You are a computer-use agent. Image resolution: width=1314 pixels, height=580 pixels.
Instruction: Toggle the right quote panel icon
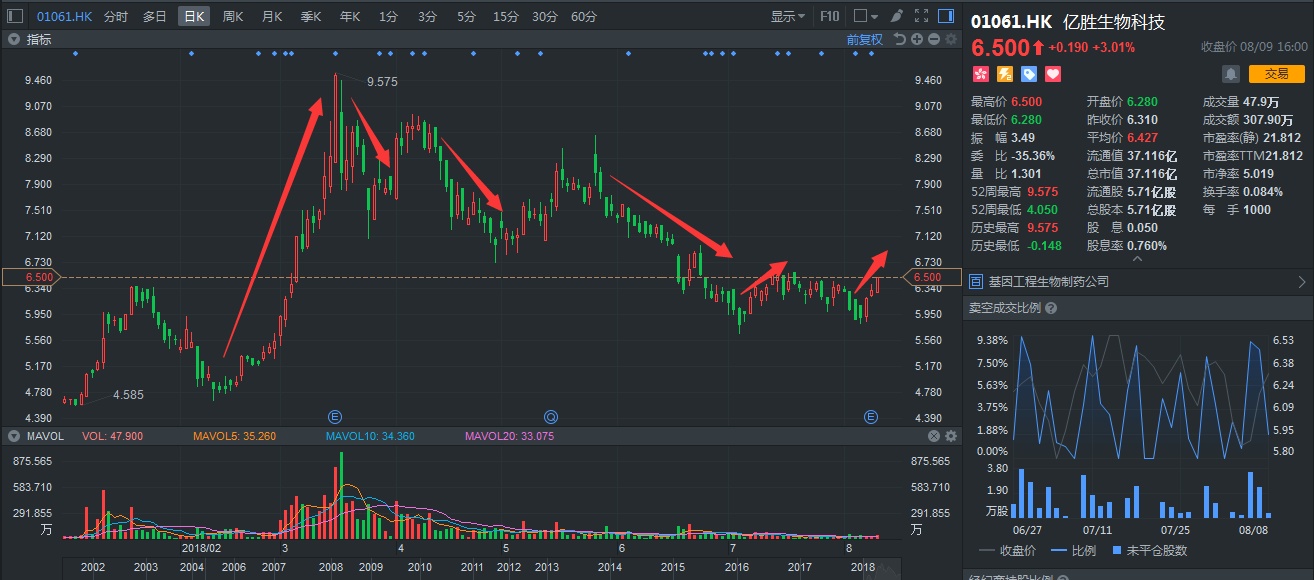945,16
